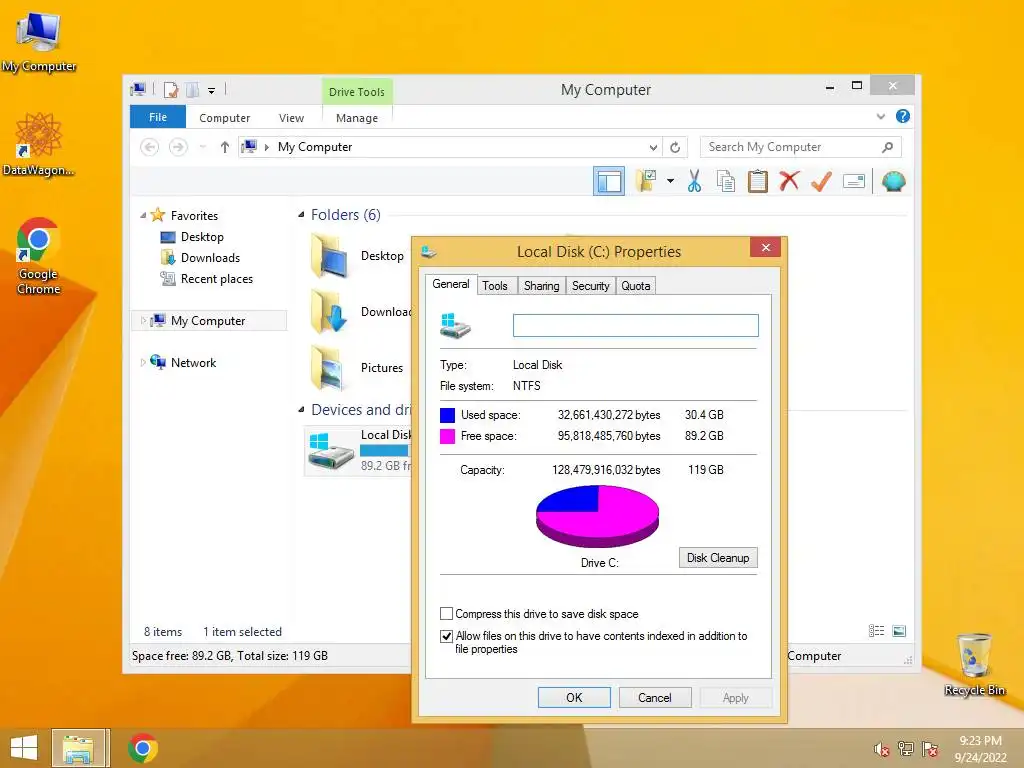This screenshot has height=768, width=1024.
Task: Click the Forward navigation arrow
Action: point(178,148)
